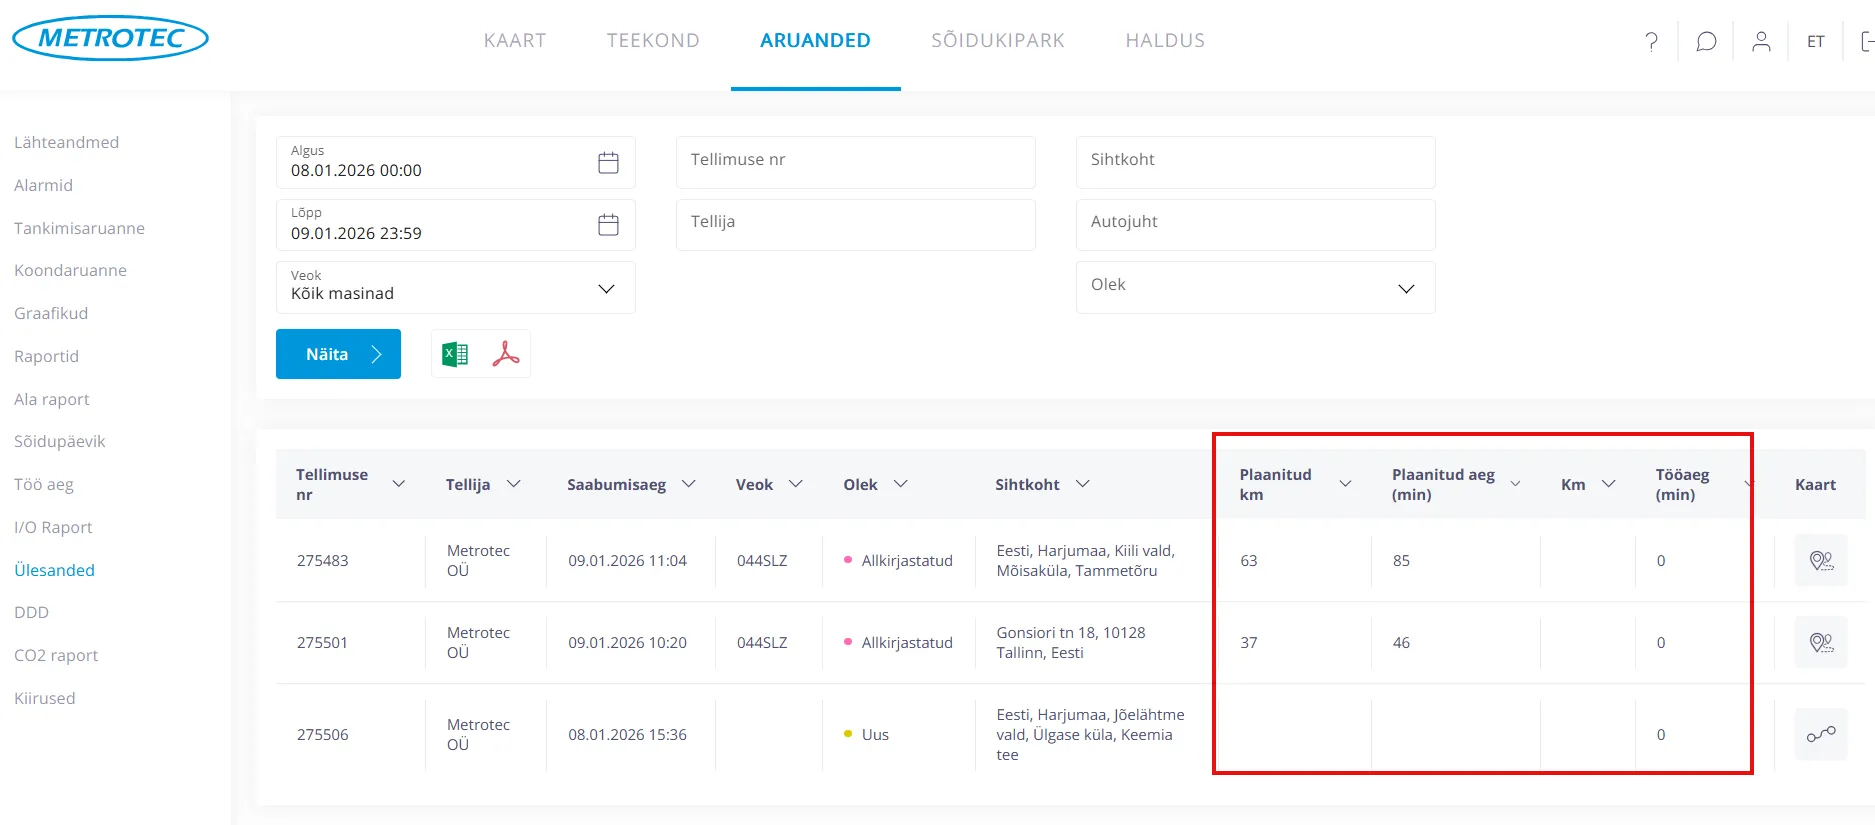Open the chat messages icon

(1706, 41)
